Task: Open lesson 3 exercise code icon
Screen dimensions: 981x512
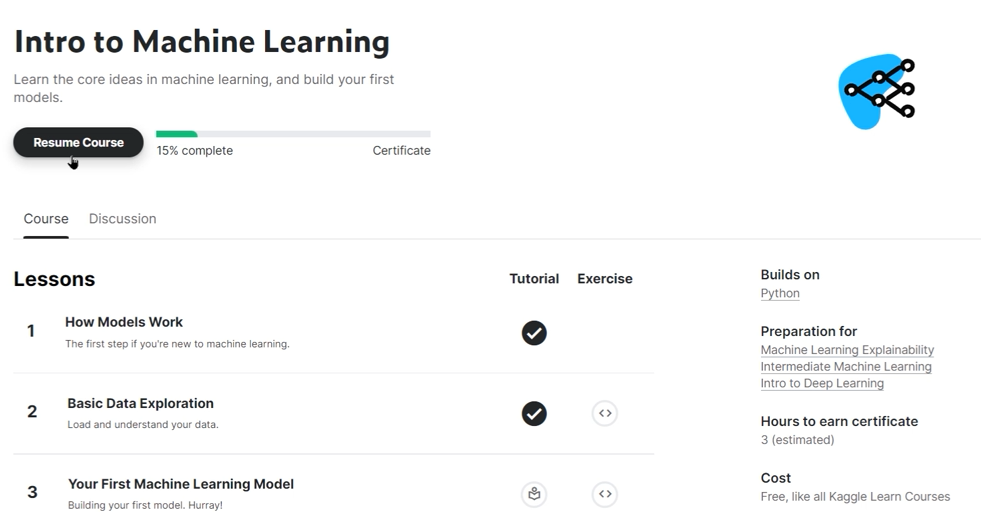Action: (604, 494)
